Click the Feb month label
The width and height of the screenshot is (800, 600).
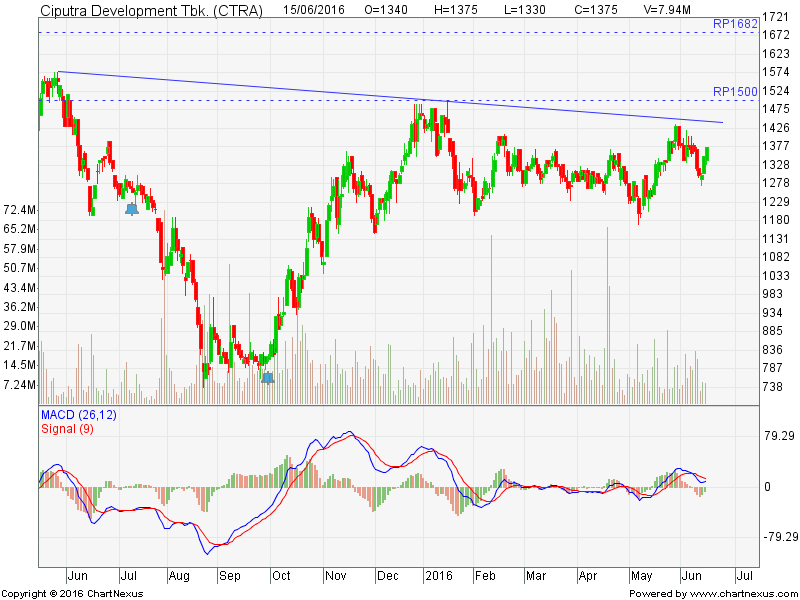[485, 576]
